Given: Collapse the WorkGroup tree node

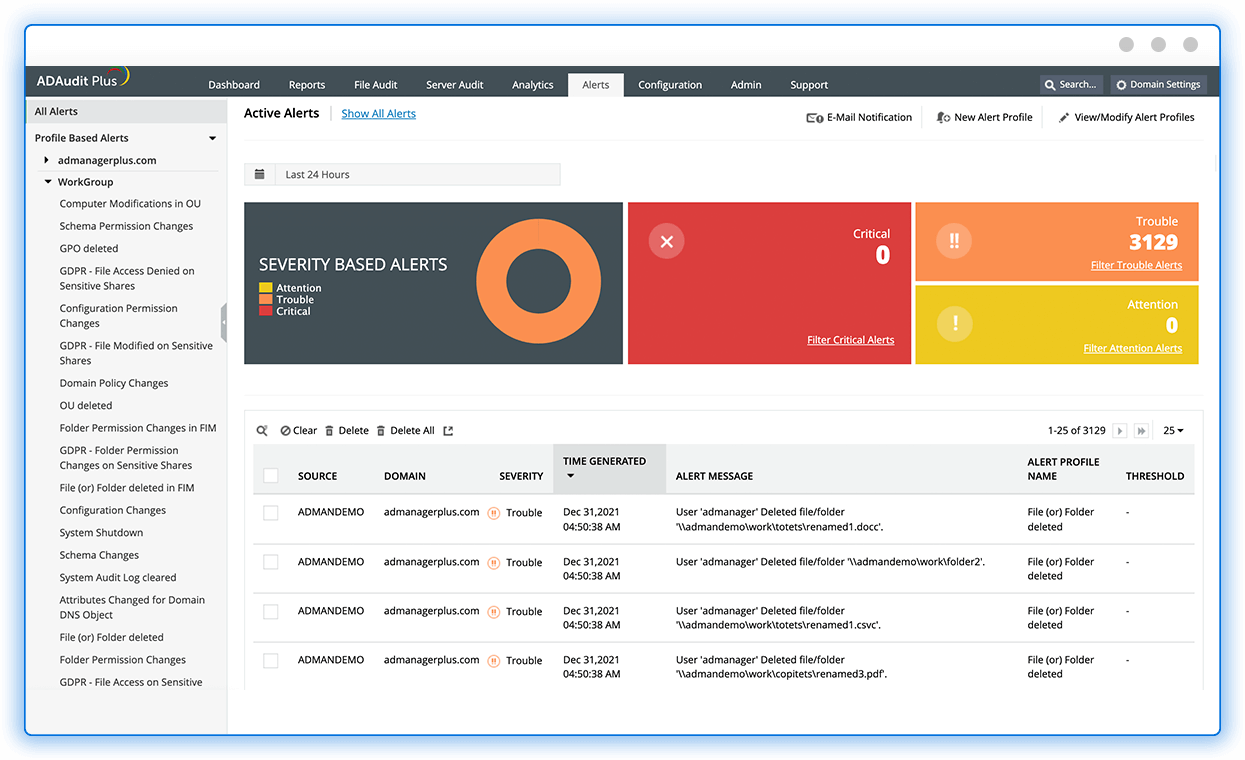Looking at the screenshot, I should coord(48,182).
